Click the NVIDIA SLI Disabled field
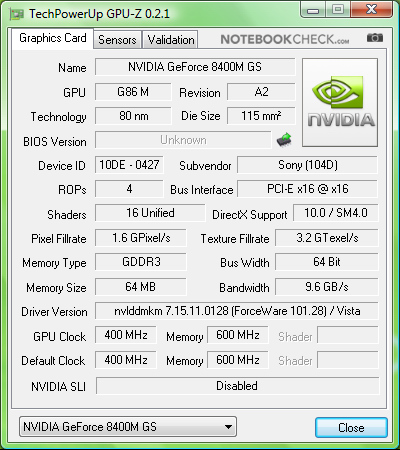Viewport: 400px width, 450px height. (x=237, y=386)
